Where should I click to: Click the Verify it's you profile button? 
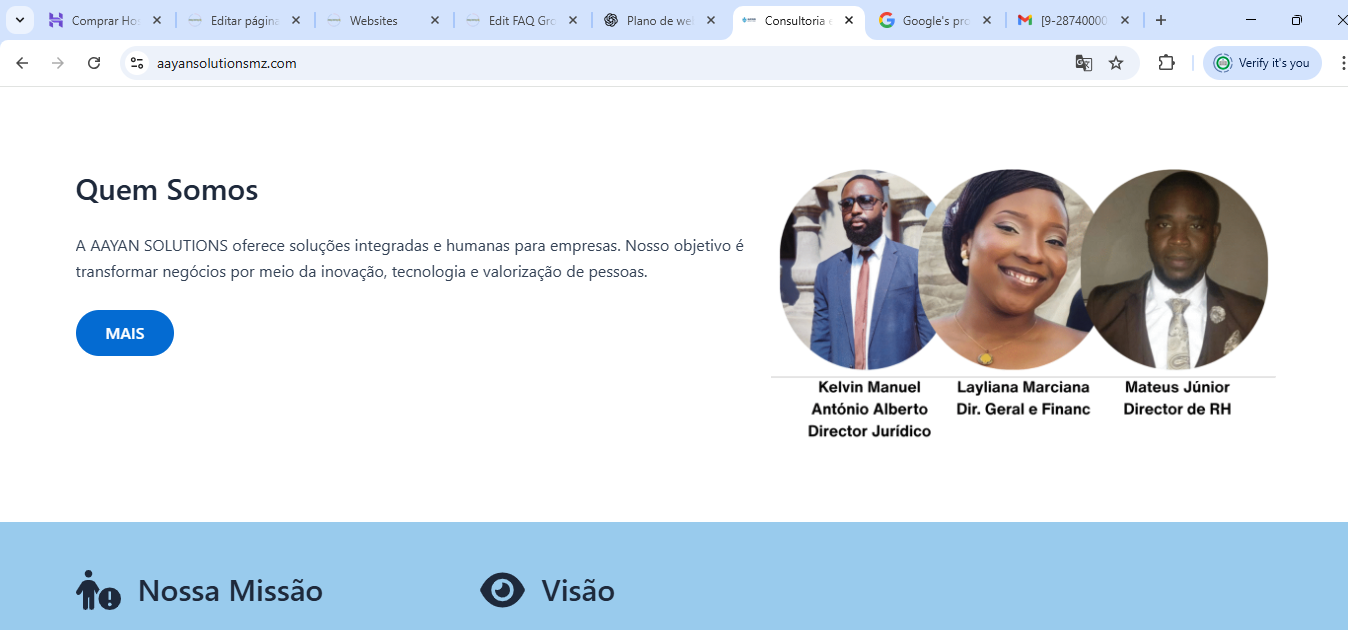(x=1262, y=63)
